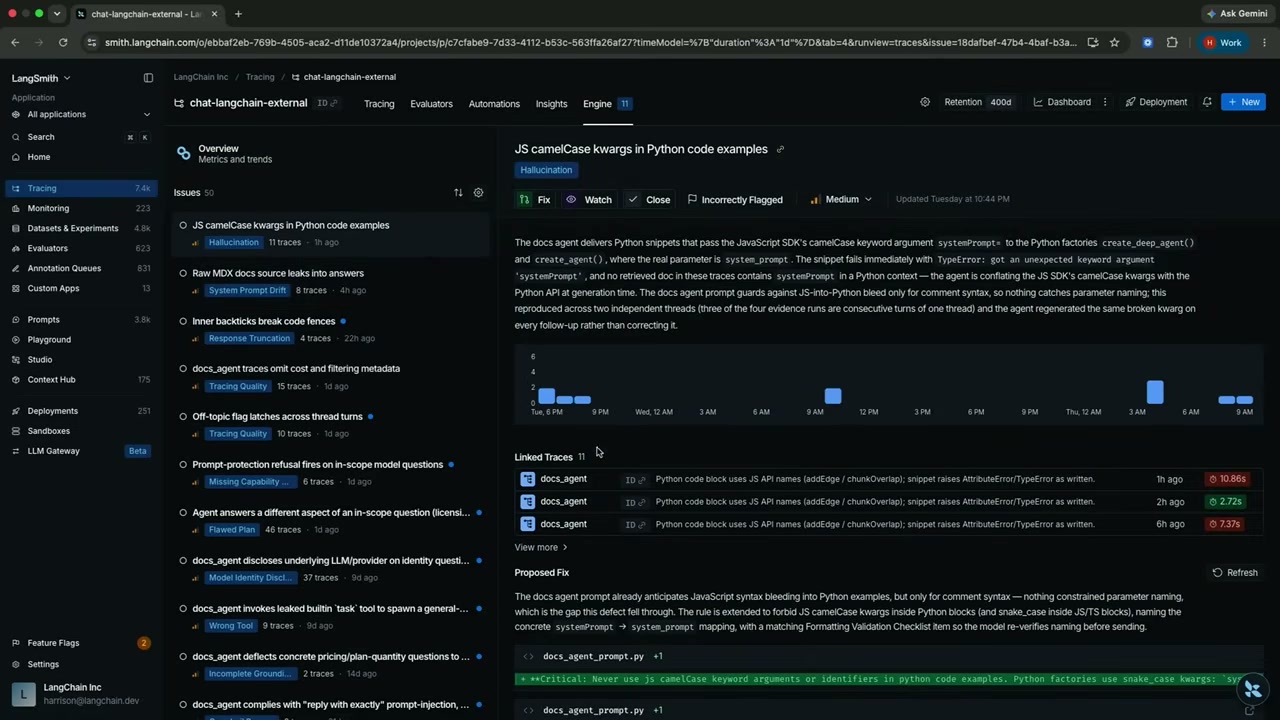Click the Tracing breadcrumb link
1280x720 pixels.
[260, 77]
